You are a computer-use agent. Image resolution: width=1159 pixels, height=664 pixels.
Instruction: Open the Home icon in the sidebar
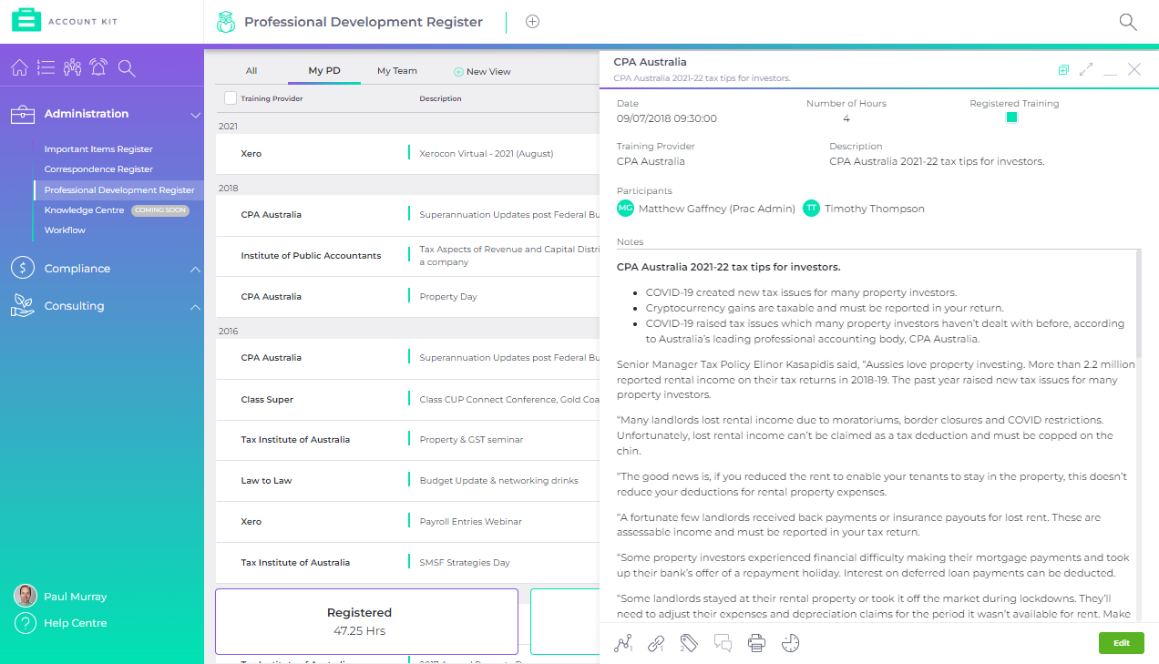(19, 68)
